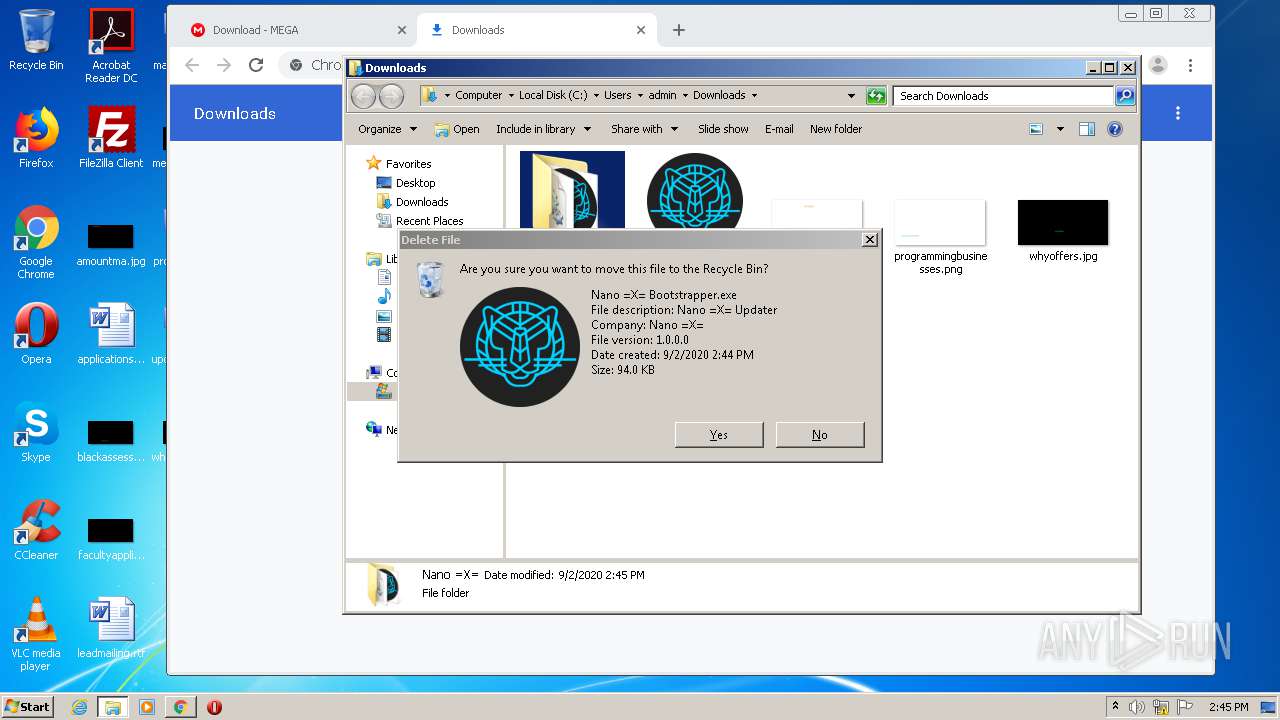
Task: Click the Explorer Forward arrow button
Action: [x=391, y=96]
